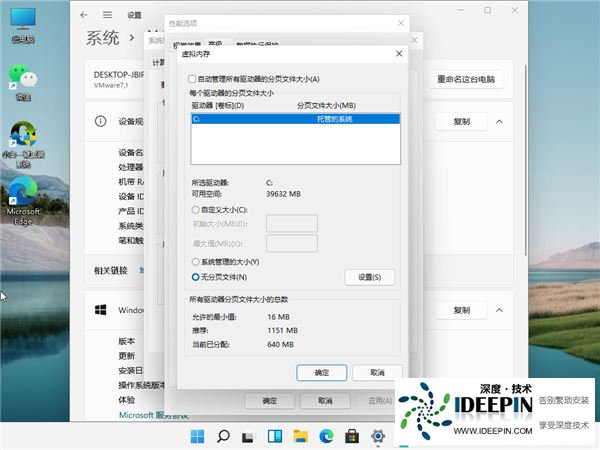Open taskbar Search magnifier
This screenshot has width=600, height=450.
pyautogui.click(x=223, y=436)
